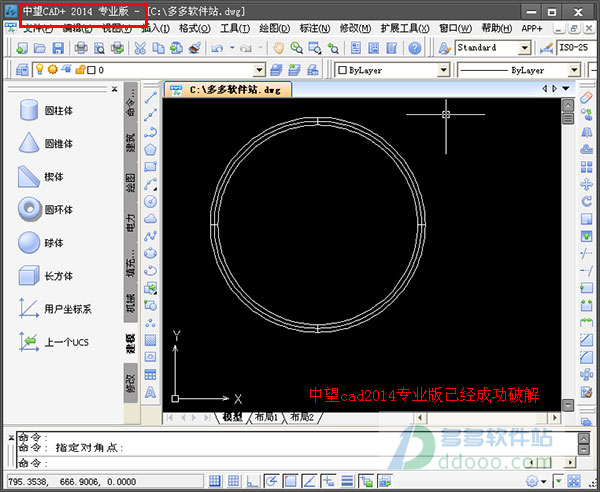The image size is (600, 492).
Task: Open the document tab list arrow
Action: pyautogui.click(x=566, y=89)
